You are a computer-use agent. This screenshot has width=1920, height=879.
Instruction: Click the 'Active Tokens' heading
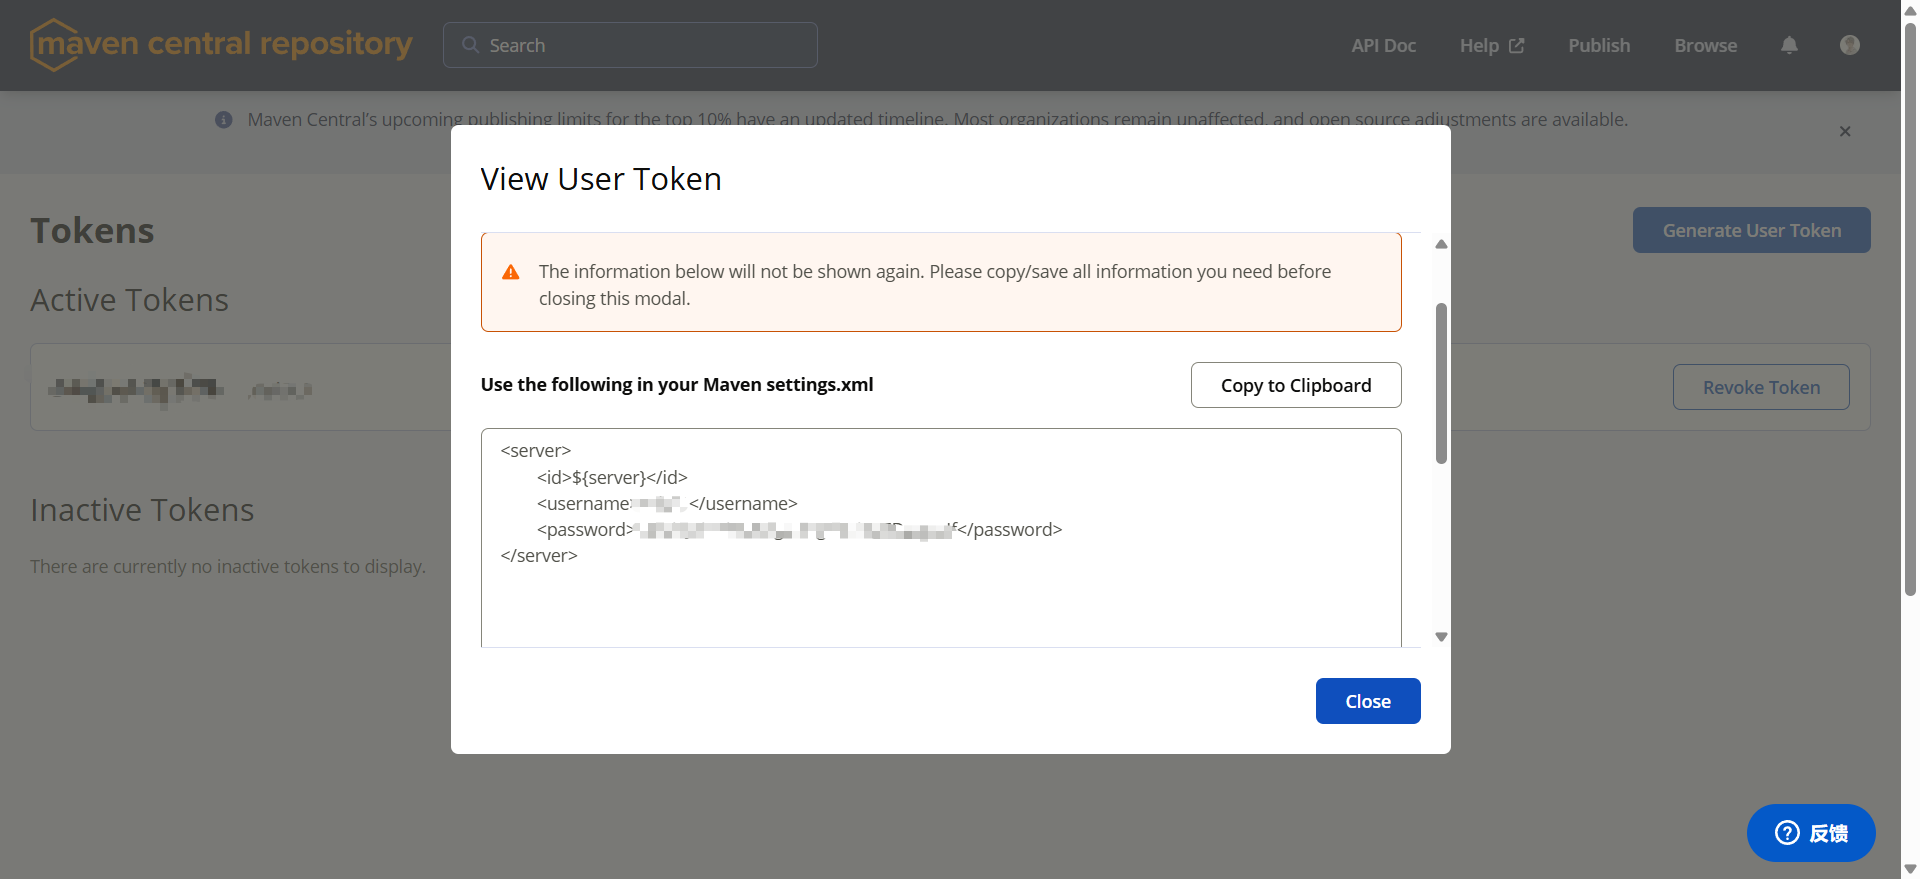click(129, 300)
